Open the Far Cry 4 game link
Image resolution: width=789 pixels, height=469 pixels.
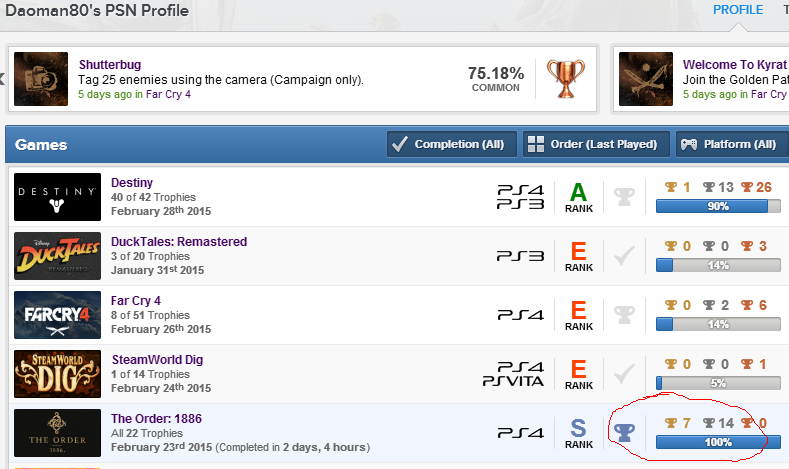(x=136, y=300)
